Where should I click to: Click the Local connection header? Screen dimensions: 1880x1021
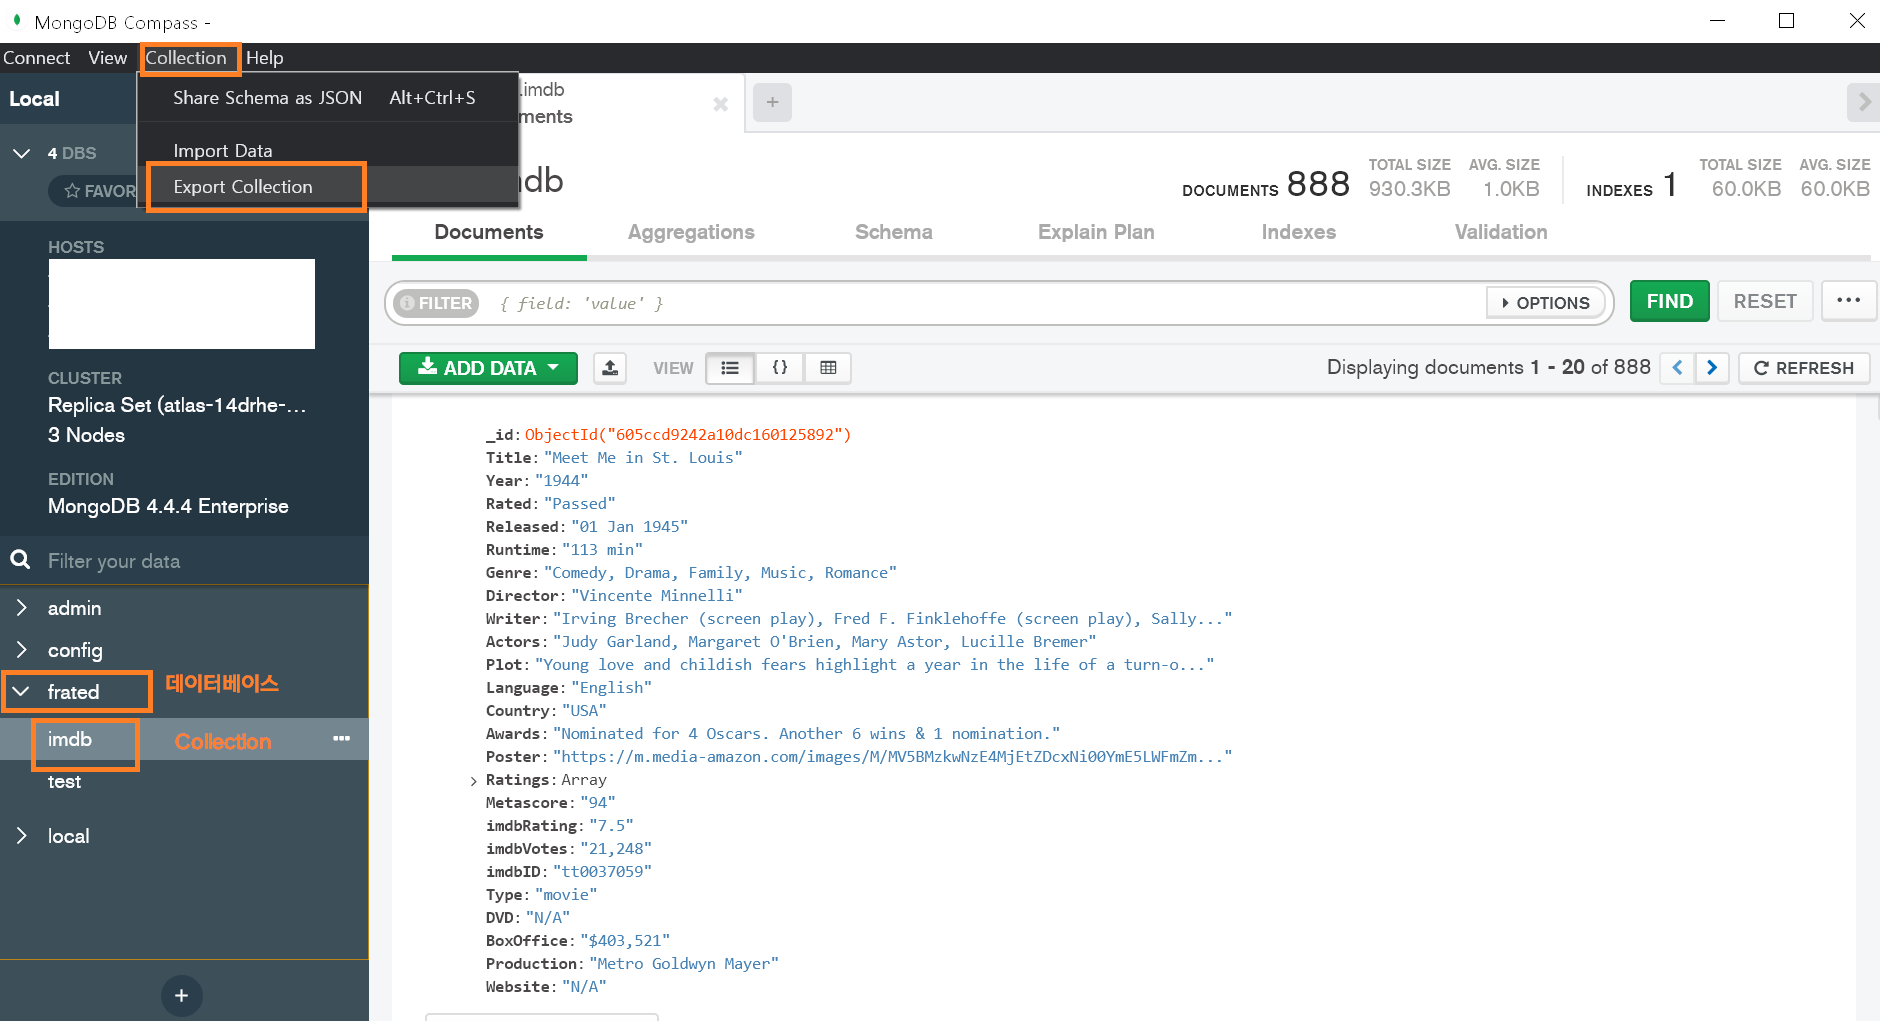[x=34, y=99]
